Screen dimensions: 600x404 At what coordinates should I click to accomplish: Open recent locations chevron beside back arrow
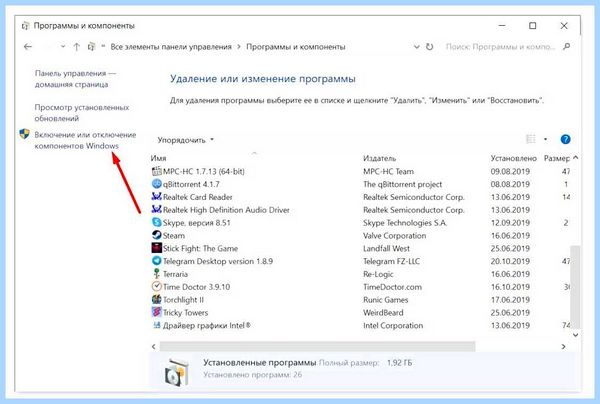pyautogui.click(x=63, y=47)
